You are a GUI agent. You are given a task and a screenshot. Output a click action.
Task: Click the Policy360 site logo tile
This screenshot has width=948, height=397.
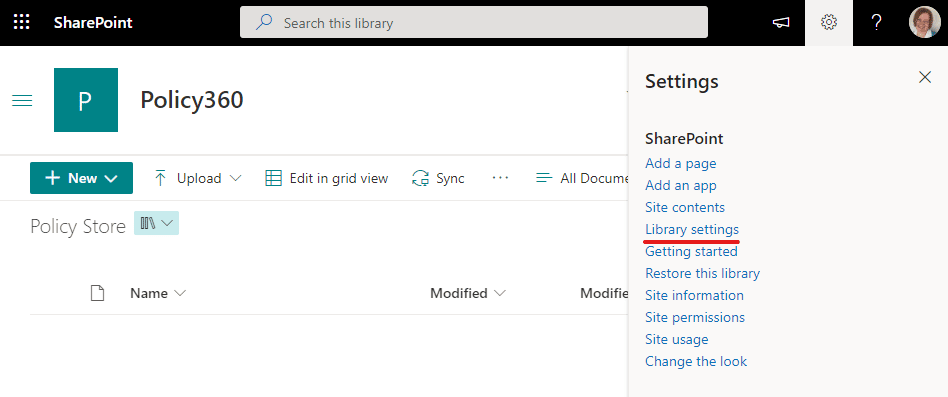click(86, 100)
